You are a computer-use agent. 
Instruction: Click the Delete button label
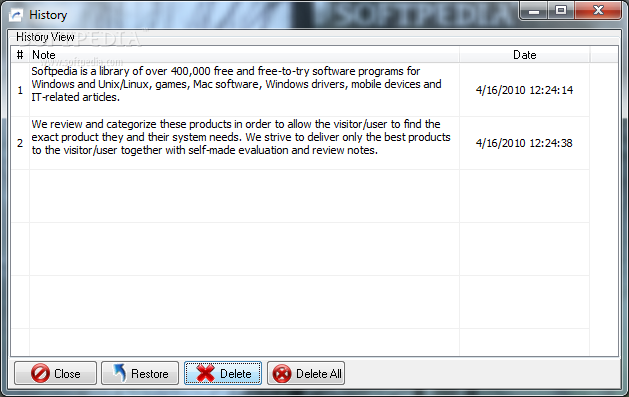click(x=235, y=374)
